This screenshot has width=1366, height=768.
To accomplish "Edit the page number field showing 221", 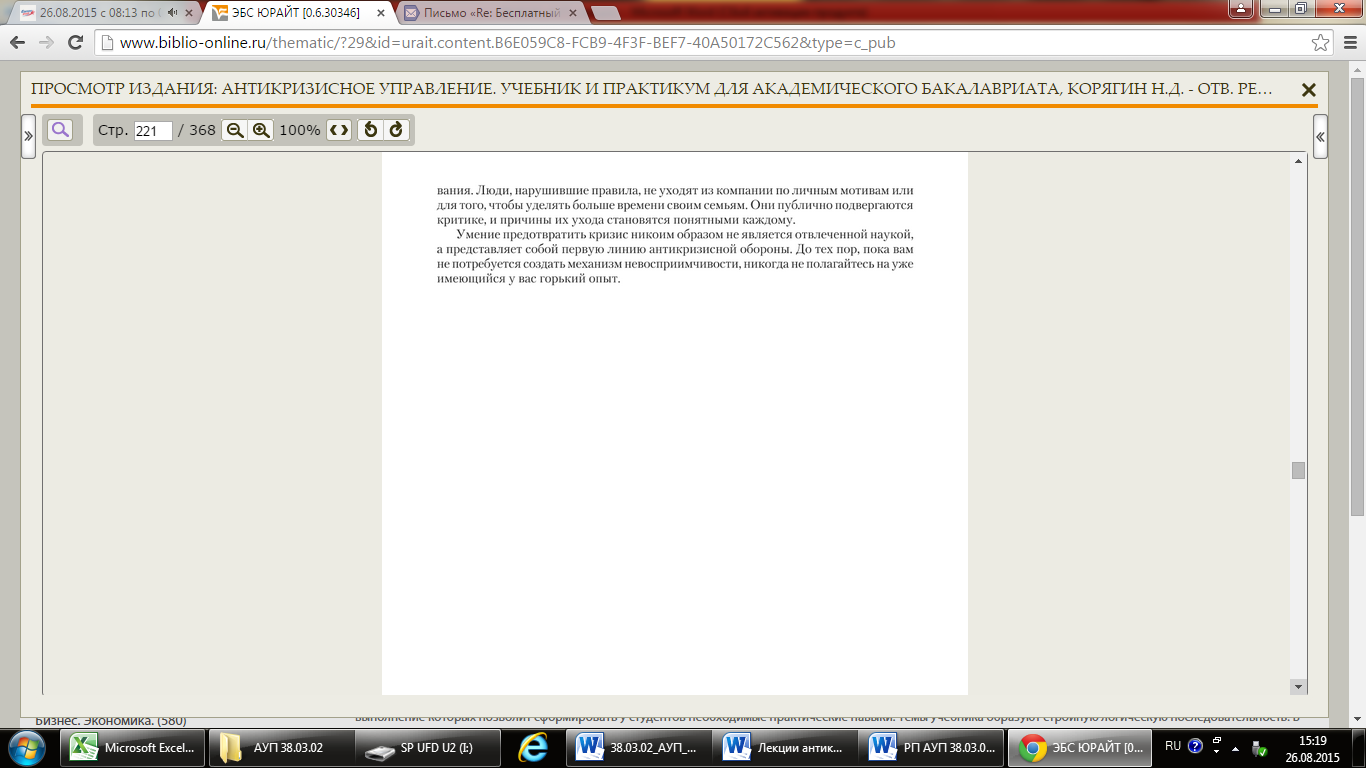I will [x=153, y=131].
